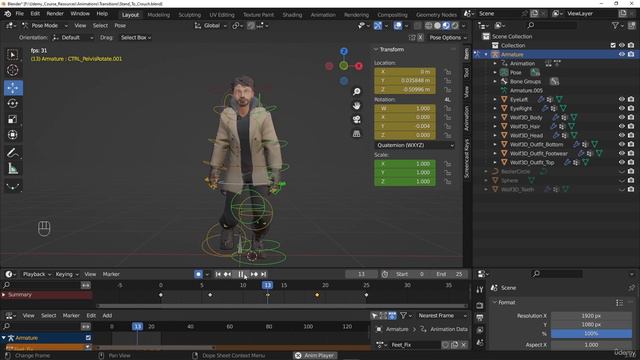Click the Location Y value field
Screen dimensions: 640x360
pyautogui.click(x=405, y=80)
